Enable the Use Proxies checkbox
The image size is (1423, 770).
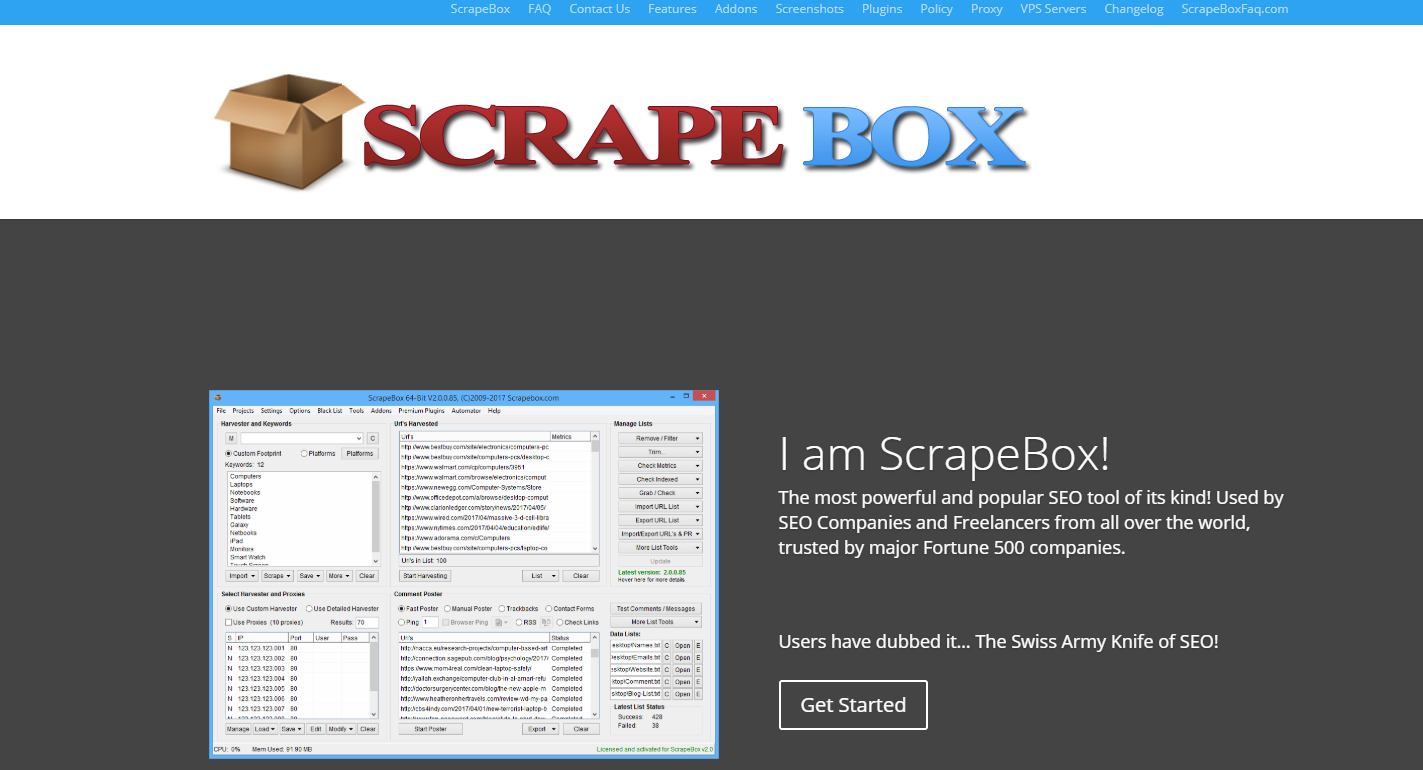pos(228,622)
